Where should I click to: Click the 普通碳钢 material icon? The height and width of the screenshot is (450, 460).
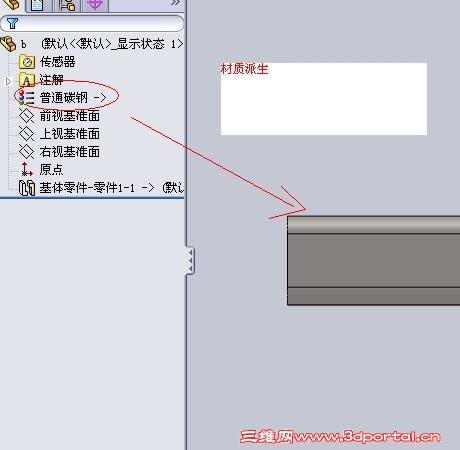[x=26, y=98]
